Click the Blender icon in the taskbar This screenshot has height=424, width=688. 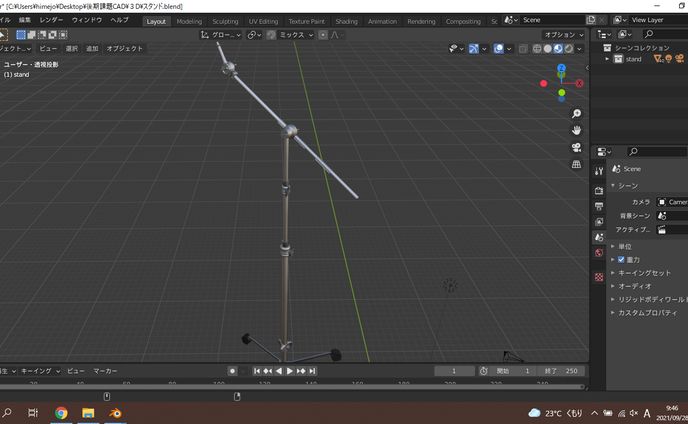pos(115,413)
